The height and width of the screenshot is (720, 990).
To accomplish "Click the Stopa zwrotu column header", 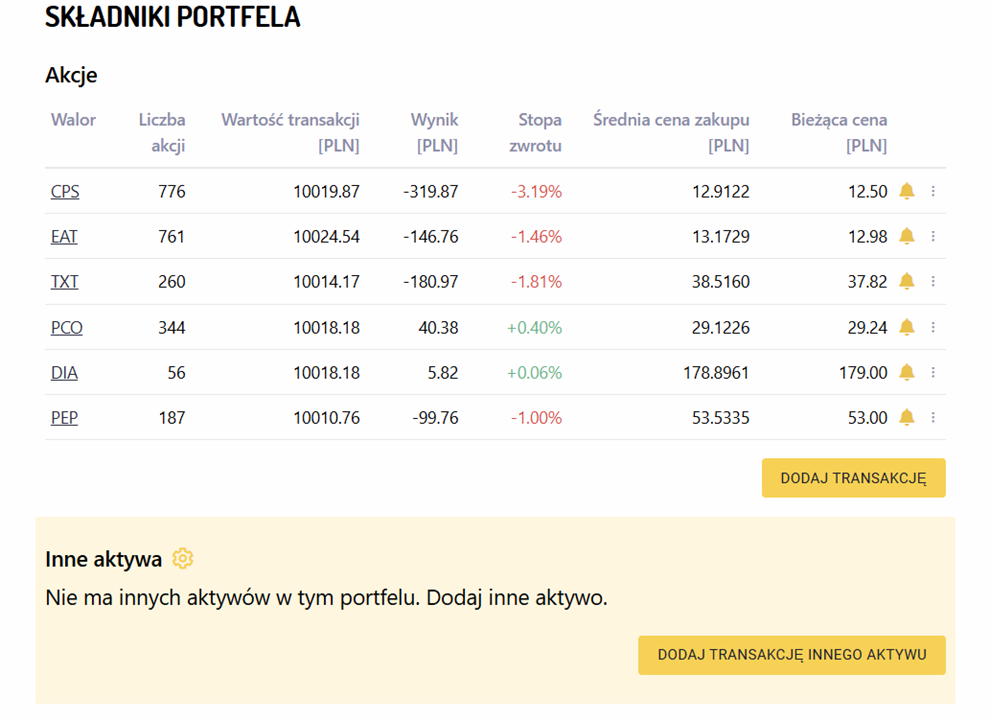I will [539, 132].
